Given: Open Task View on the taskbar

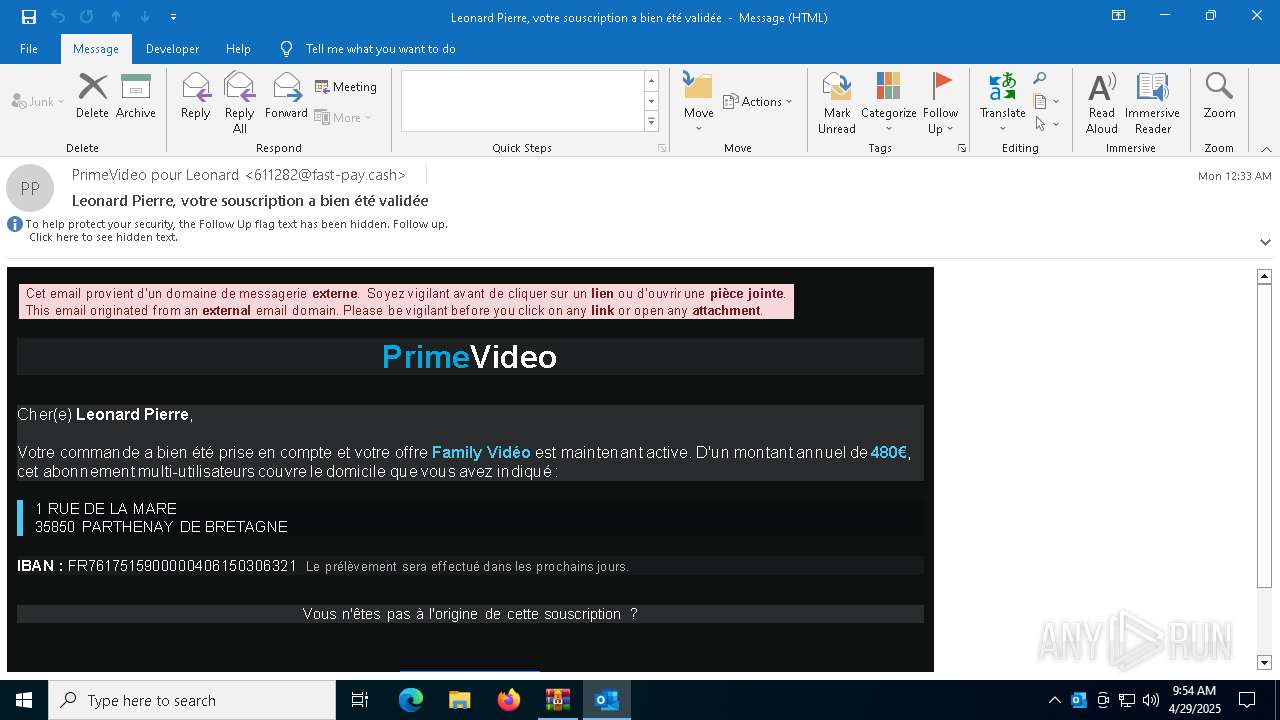Looking at the screenshot, I should pyautogui.click(x=360, y=700).
